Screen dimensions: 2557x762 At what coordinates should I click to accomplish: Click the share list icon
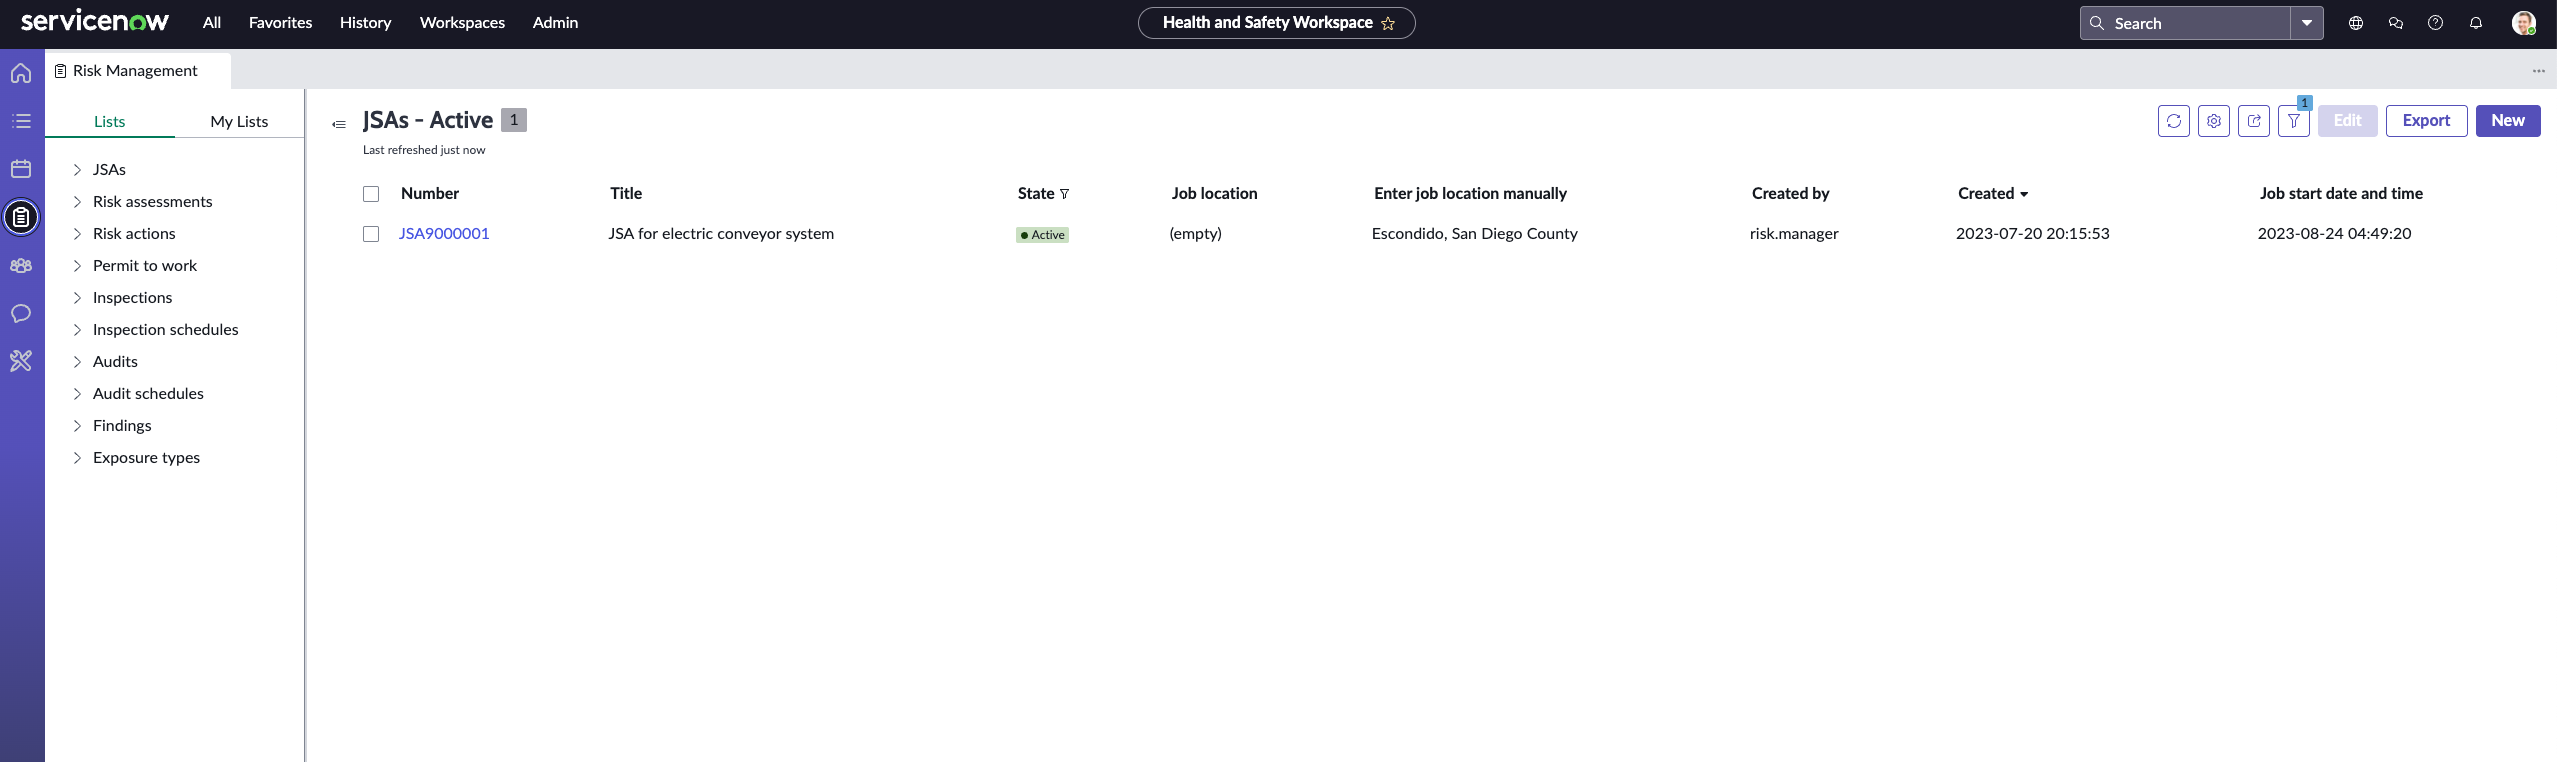[2254, 121]
